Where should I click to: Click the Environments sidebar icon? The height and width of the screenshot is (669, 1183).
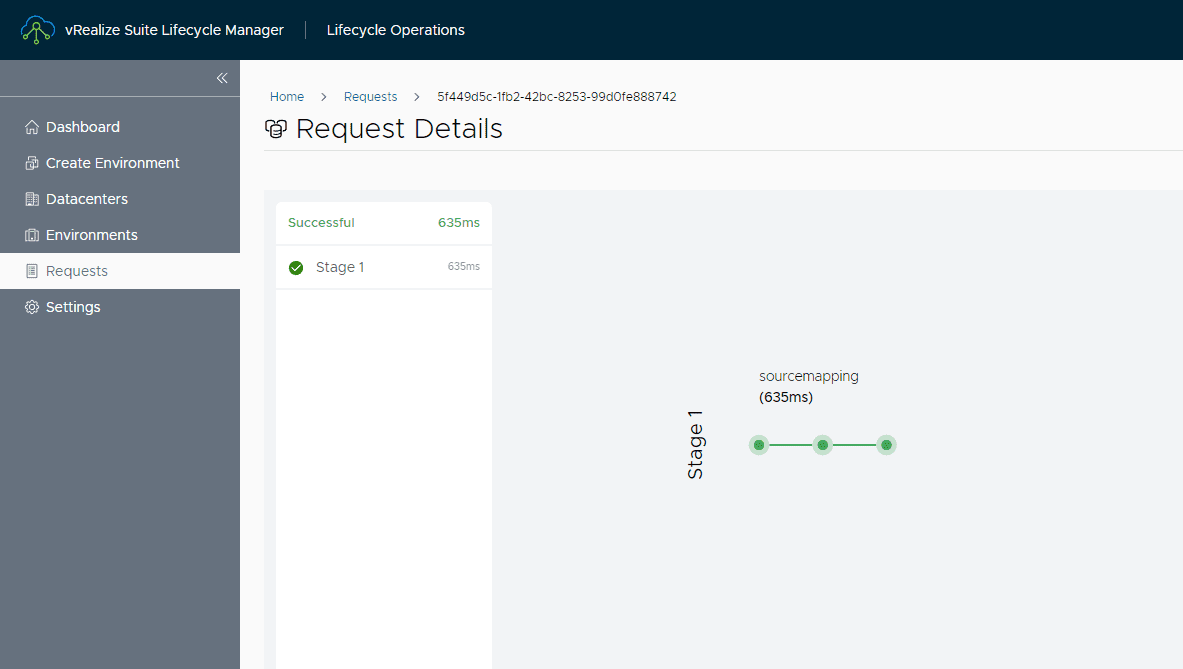coord(31,235)
